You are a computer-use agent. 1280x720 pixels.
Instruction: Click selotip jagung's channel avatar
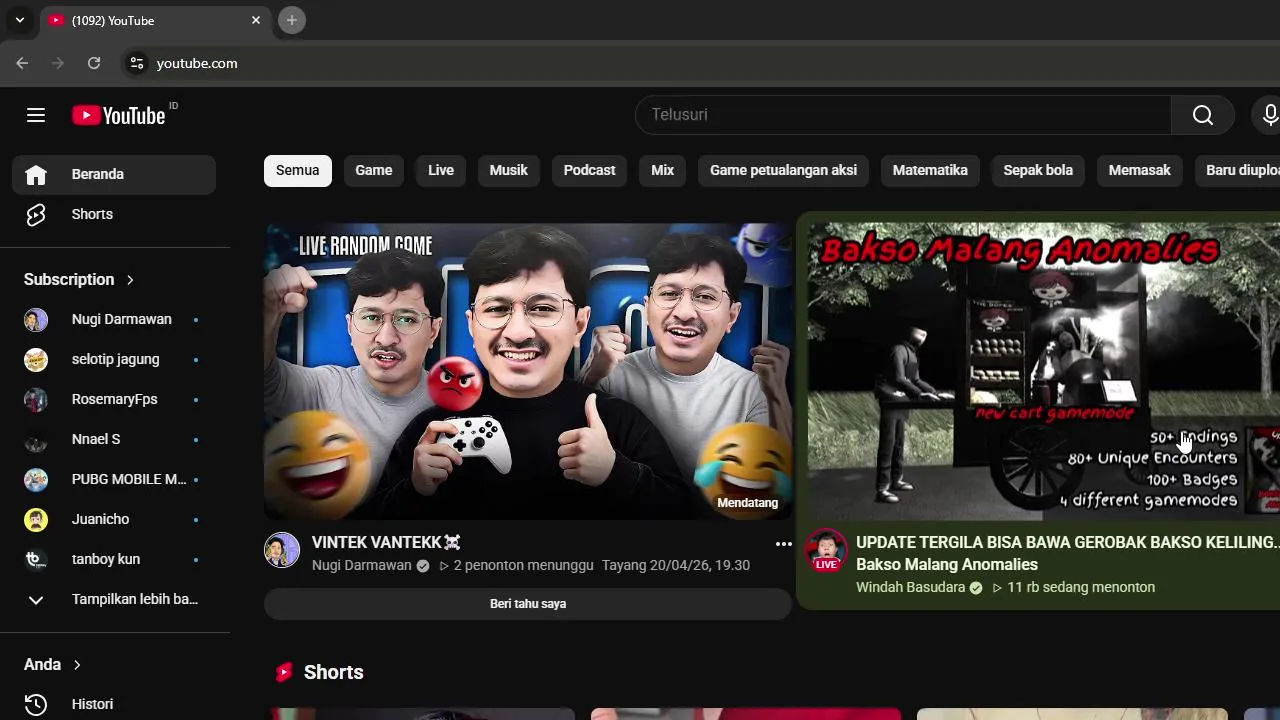click(36, 360)
